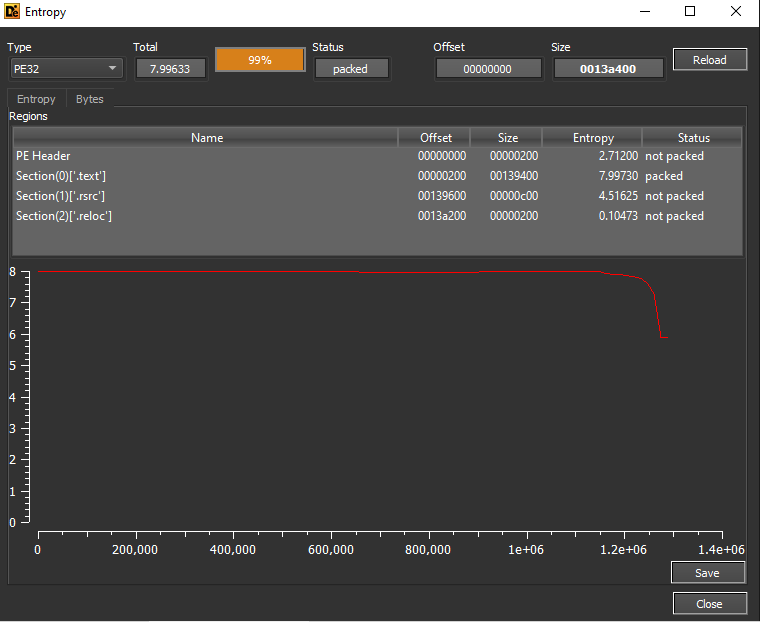
Task: Sort regions by the Status column header
Action: (693, 138)
